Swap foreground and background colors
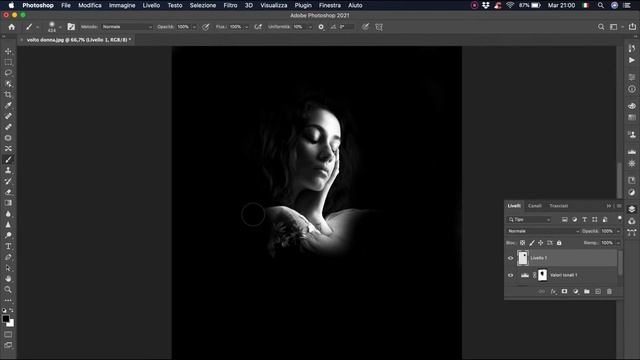 (x=11, y=311)
